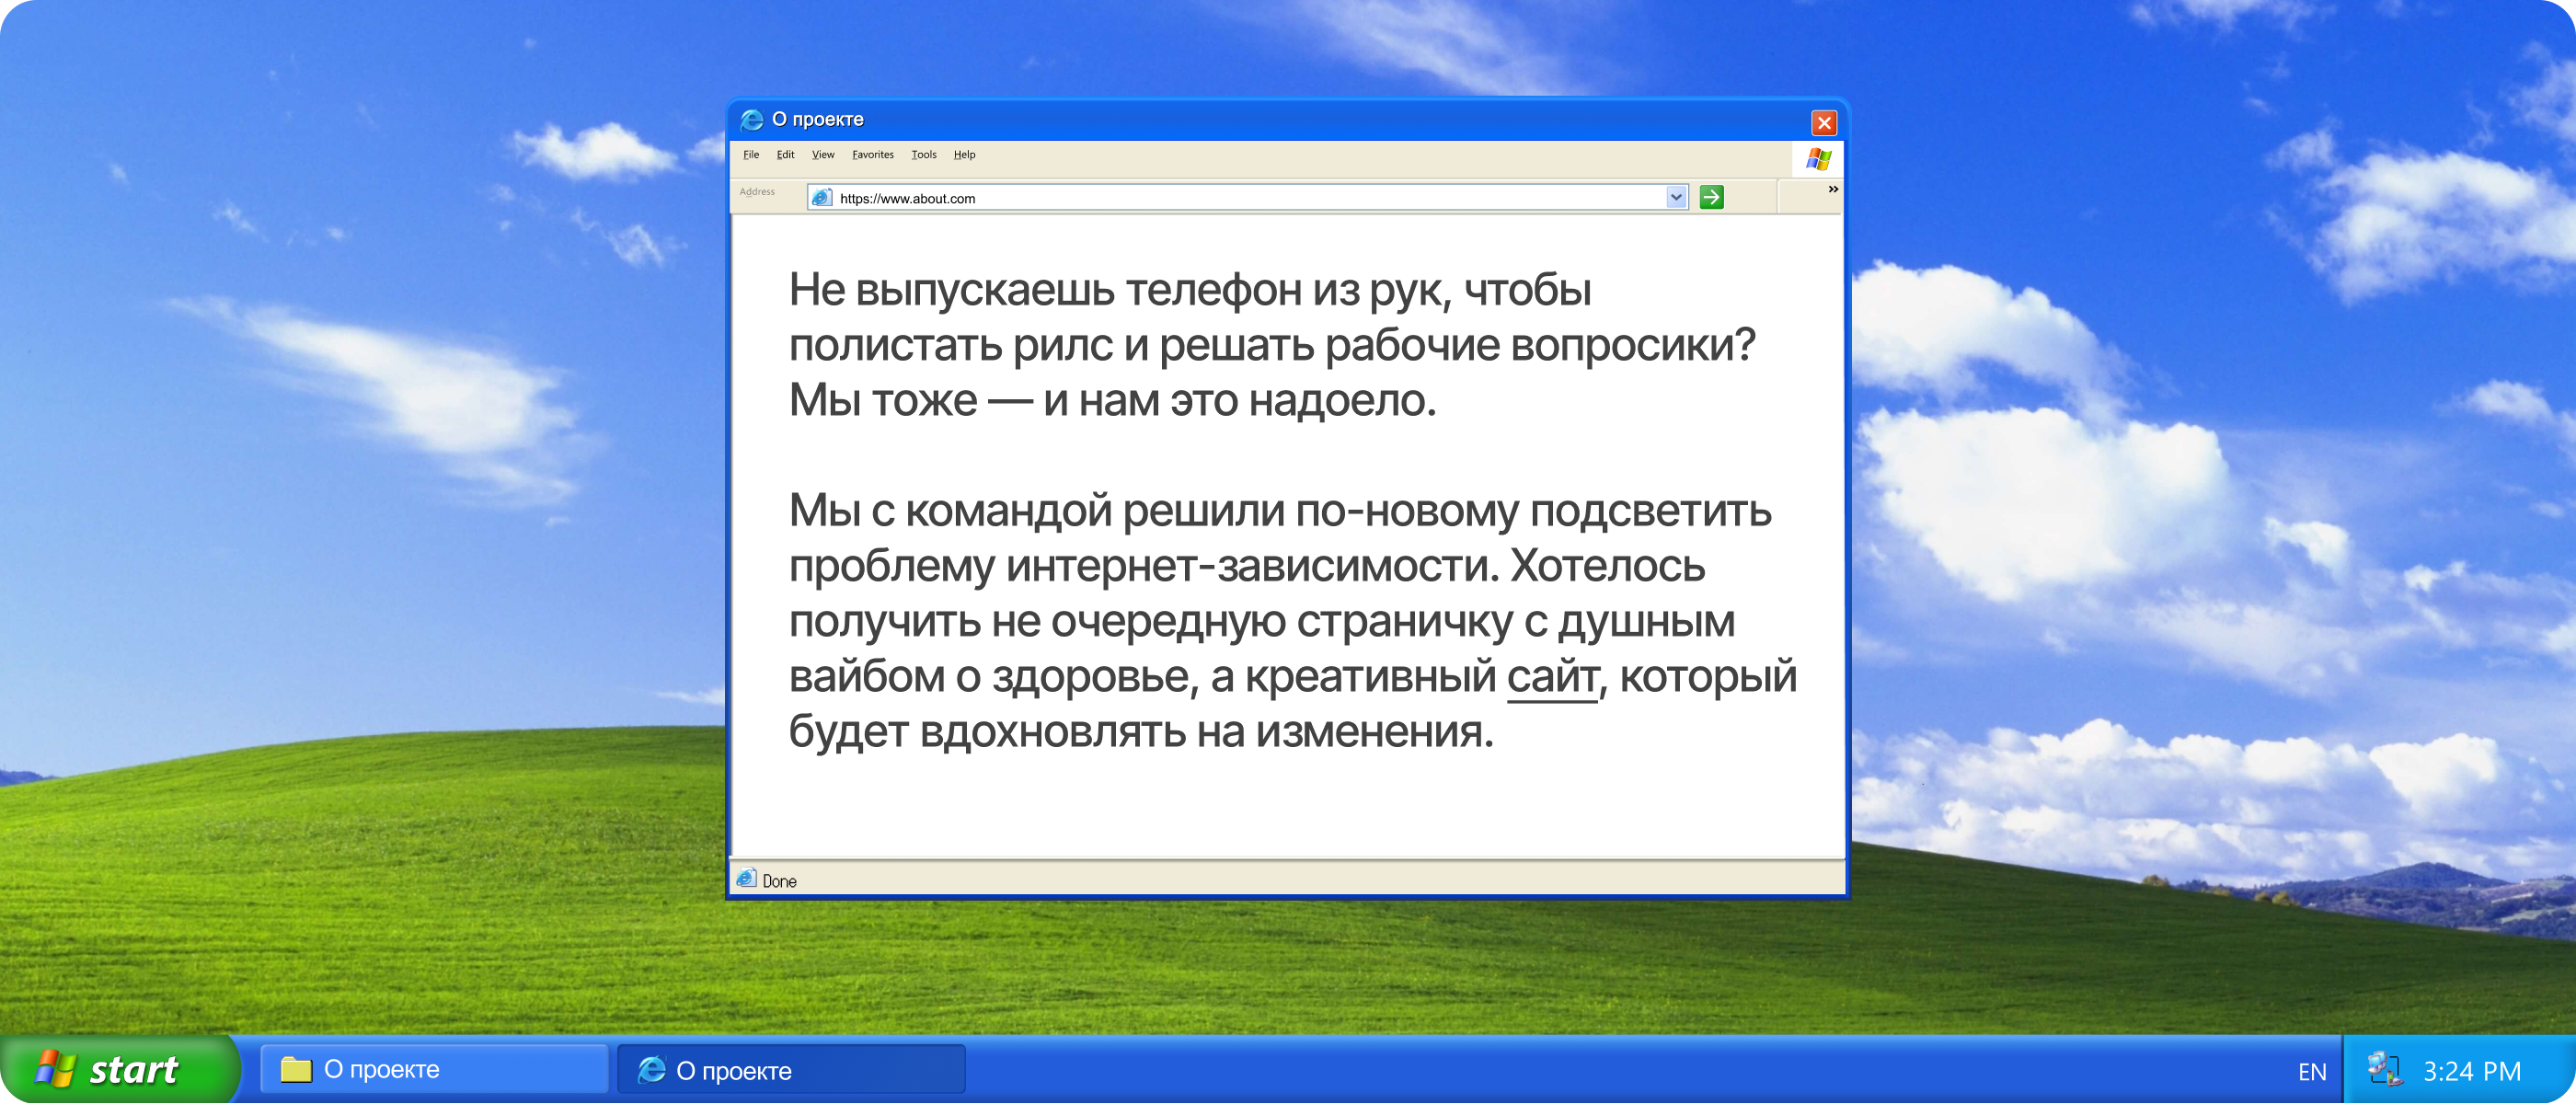This screenshot has width=2576, height=1104.
Task: Click the page icon in address bar
Action: [x=822, y=198]
